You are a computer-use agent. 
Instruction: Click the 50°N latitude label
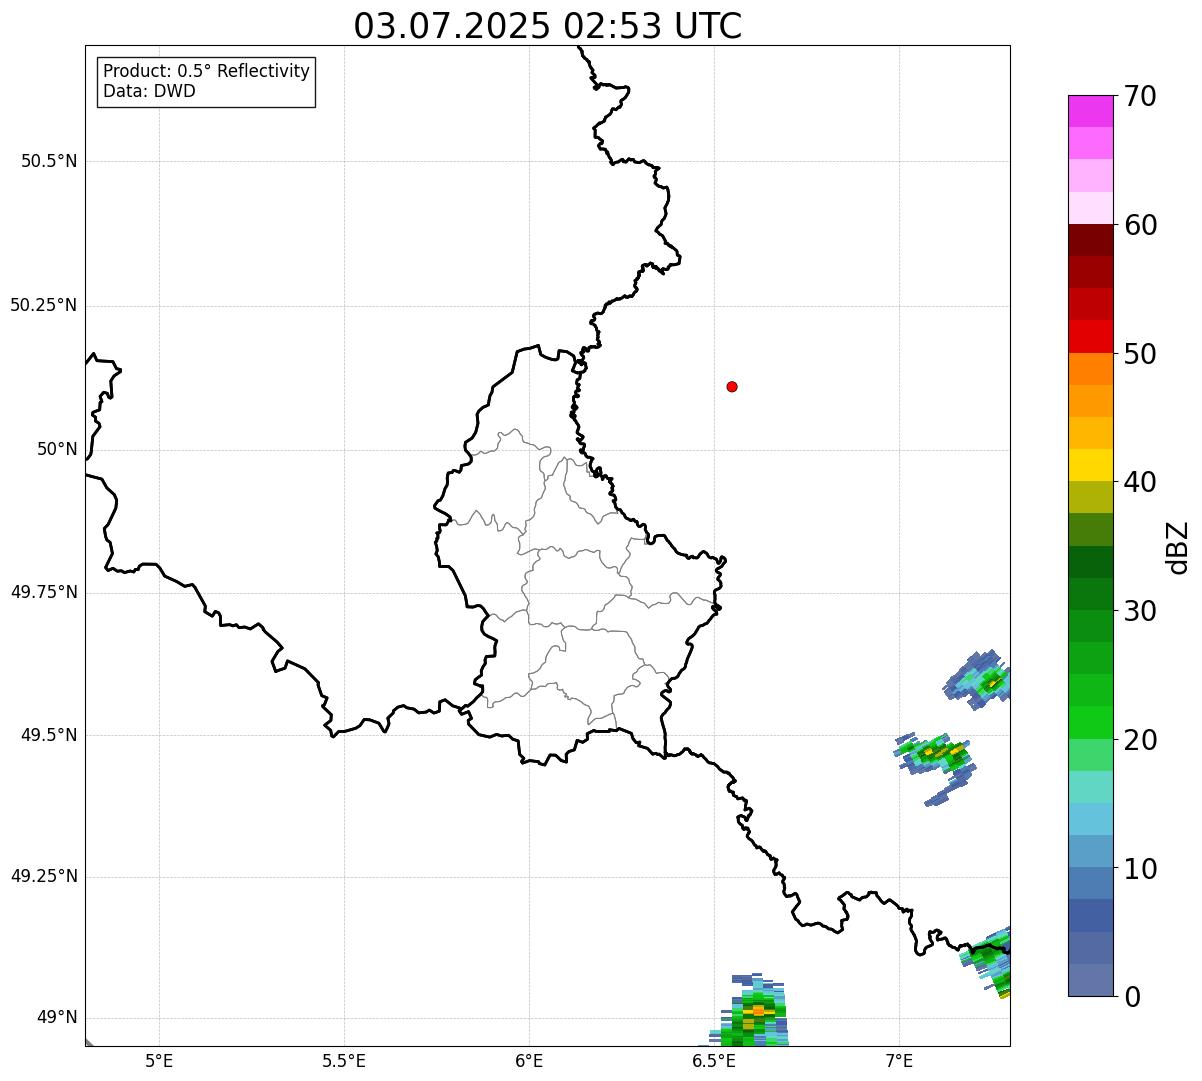57,449
